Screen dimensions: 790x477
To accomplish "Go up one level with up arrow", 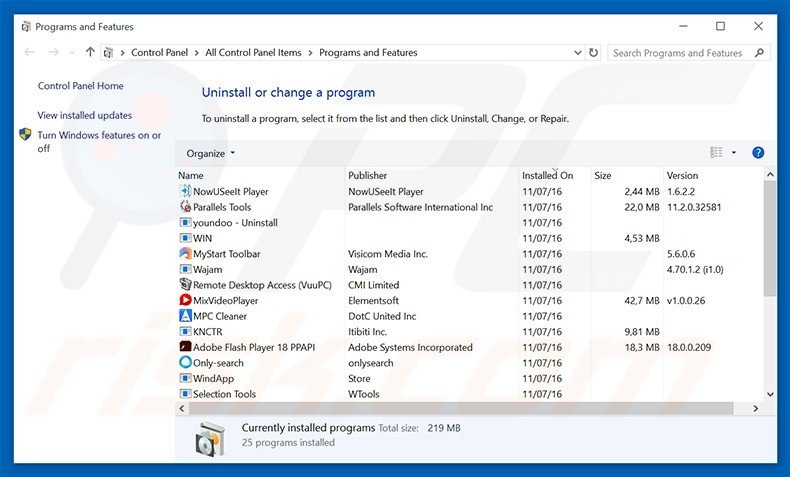I will tap(90, 51).
